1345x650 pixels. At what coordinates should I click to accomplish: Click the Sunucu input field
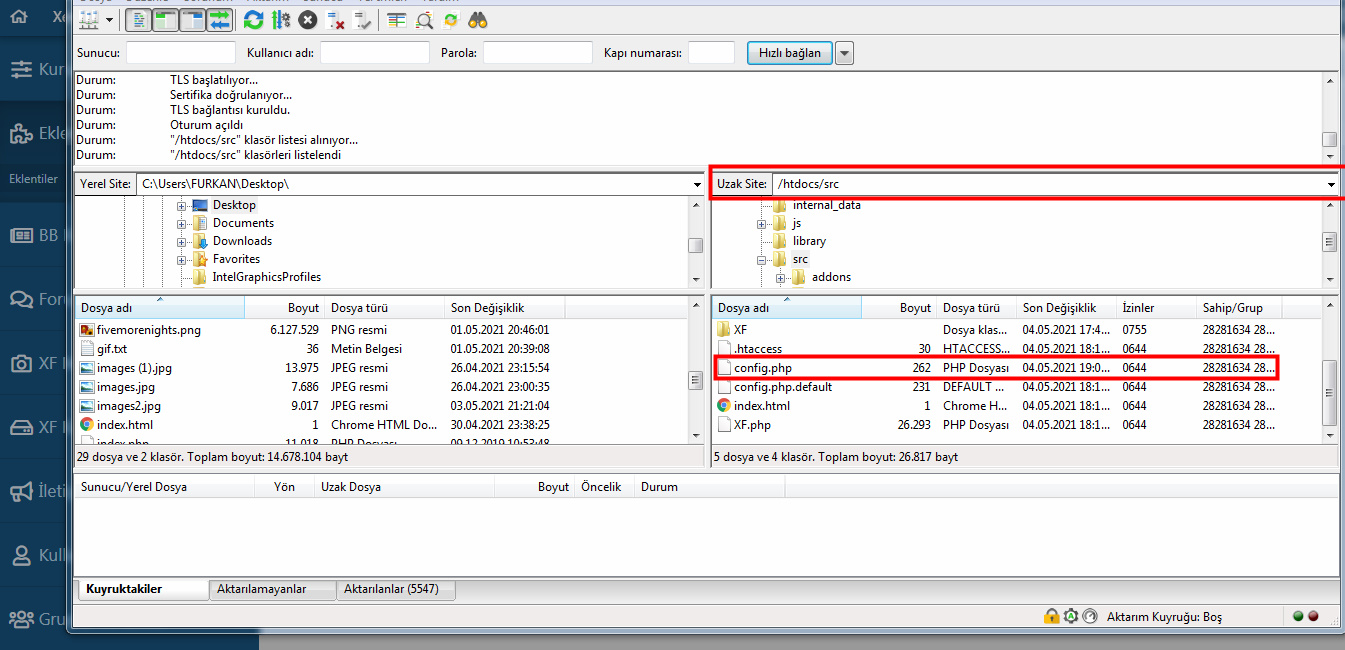[x=180, y=53]
